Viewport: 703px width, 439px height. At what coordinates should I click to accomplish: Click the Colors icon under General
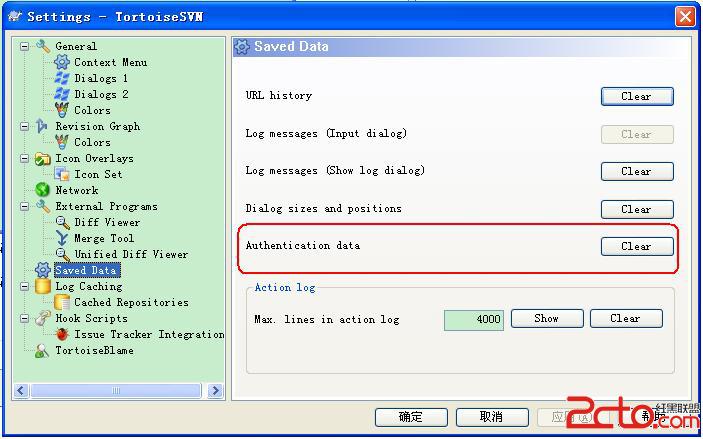click(62, 110)
